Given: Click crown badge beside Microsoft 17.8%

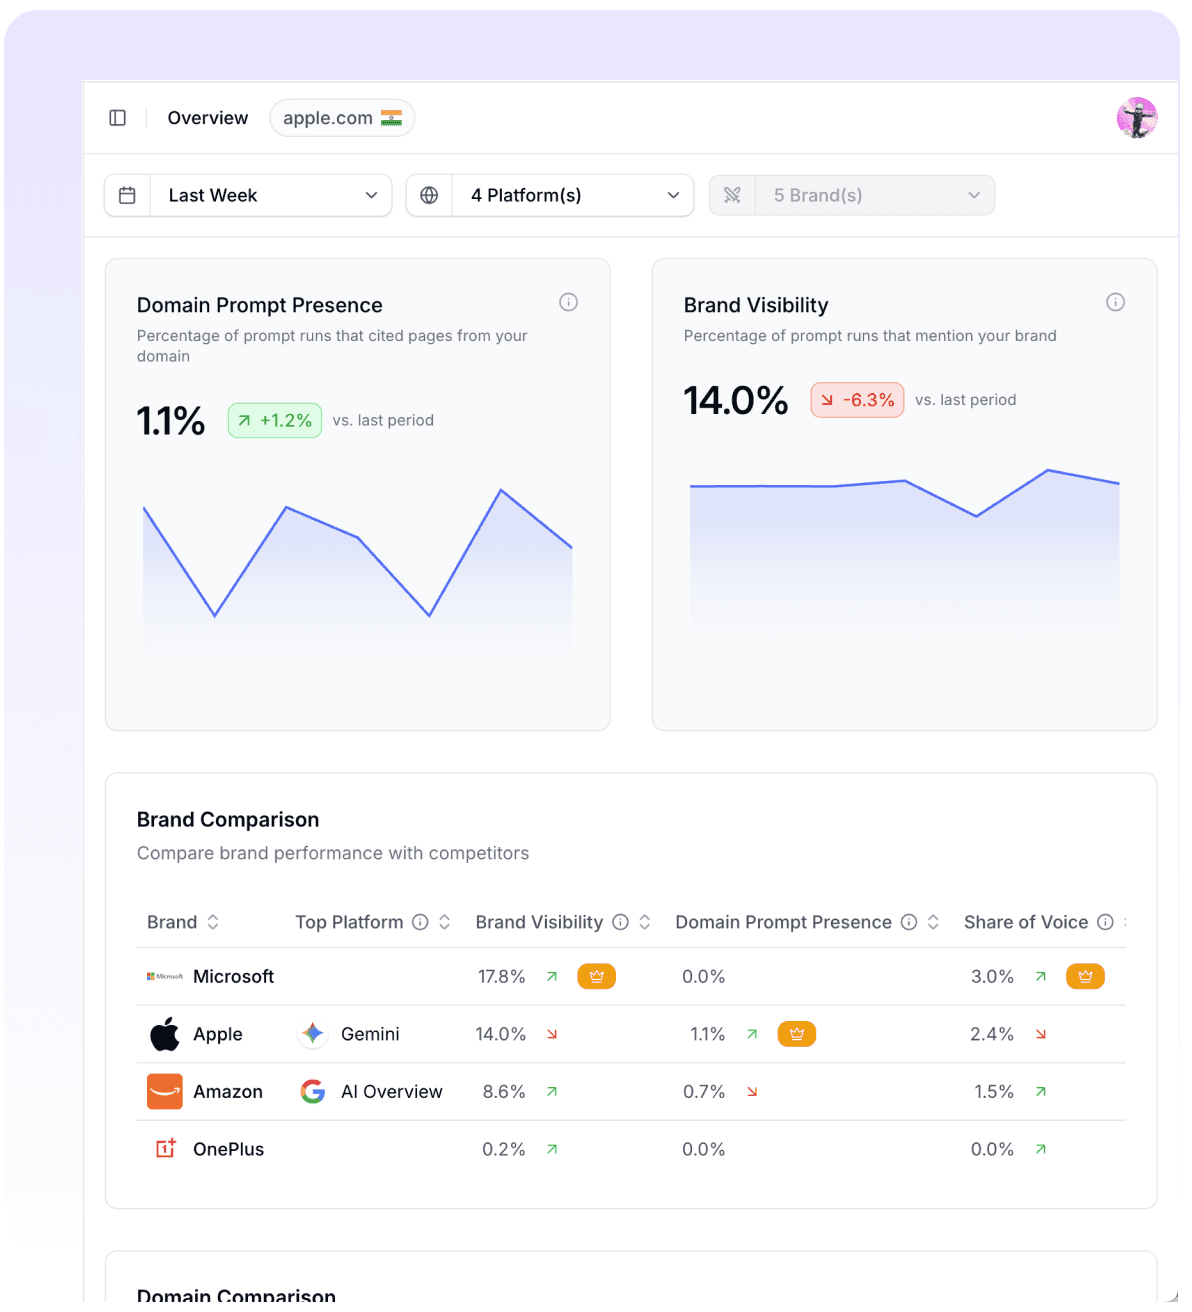Looking at the screenshot, I should (x=596, y=977).
